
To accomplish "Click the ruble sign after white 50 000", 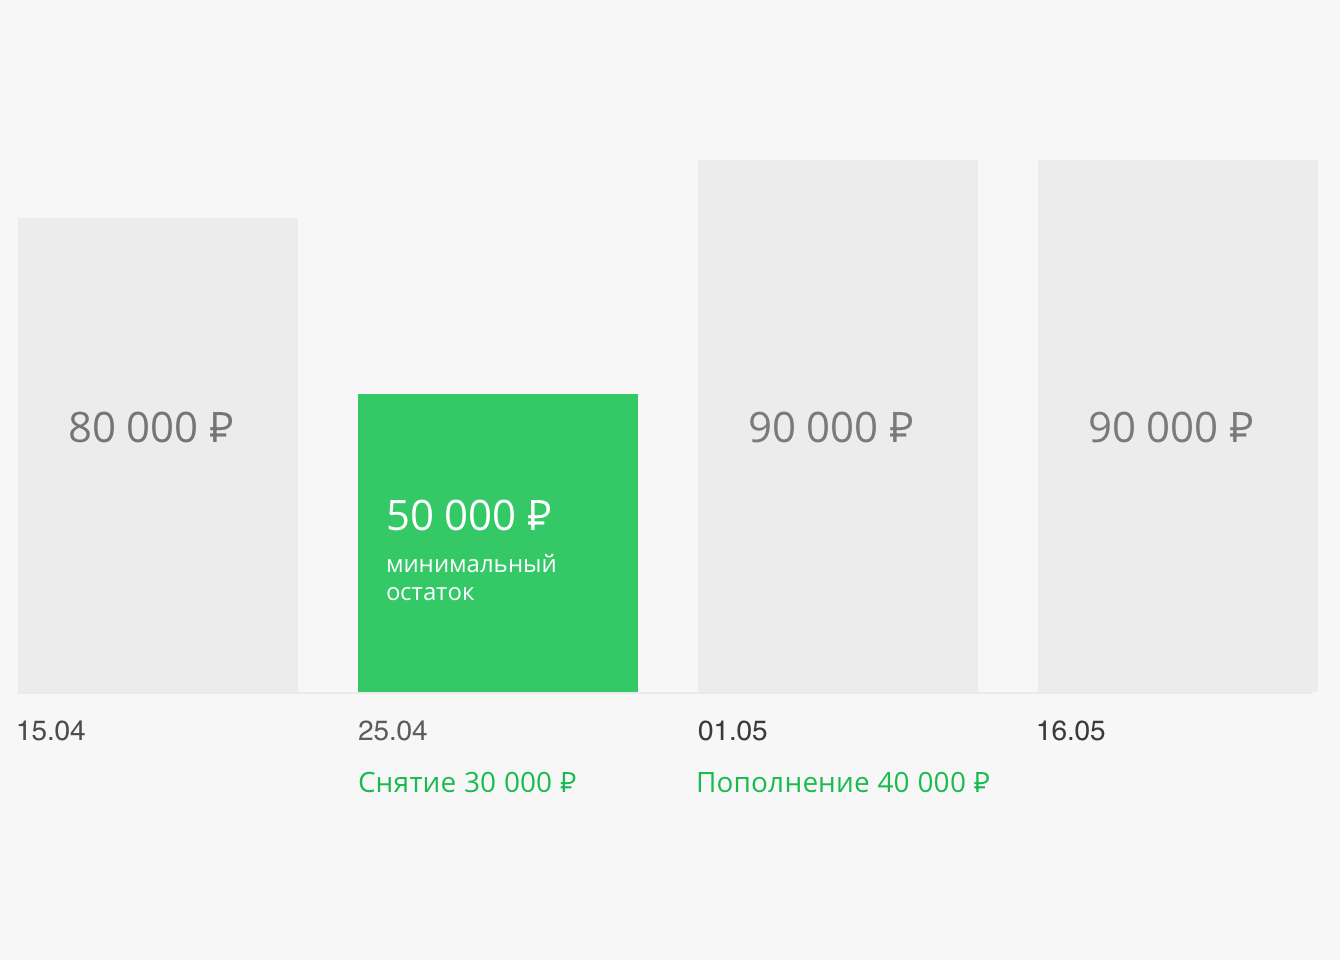I will pyautogui.click(x=539, y=516).
